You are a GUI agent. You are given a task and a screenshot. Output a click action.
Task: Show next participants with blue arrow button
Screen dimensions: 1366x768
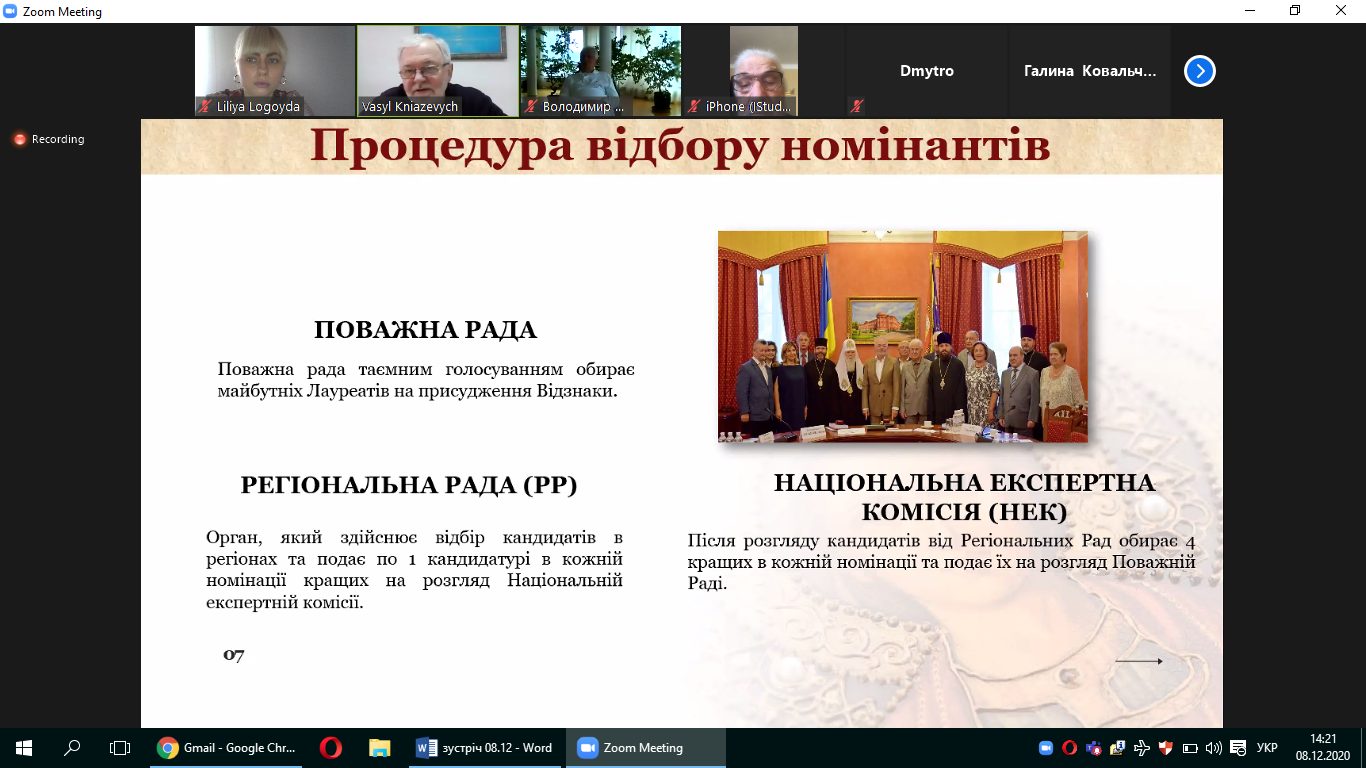click(1199, 71)
